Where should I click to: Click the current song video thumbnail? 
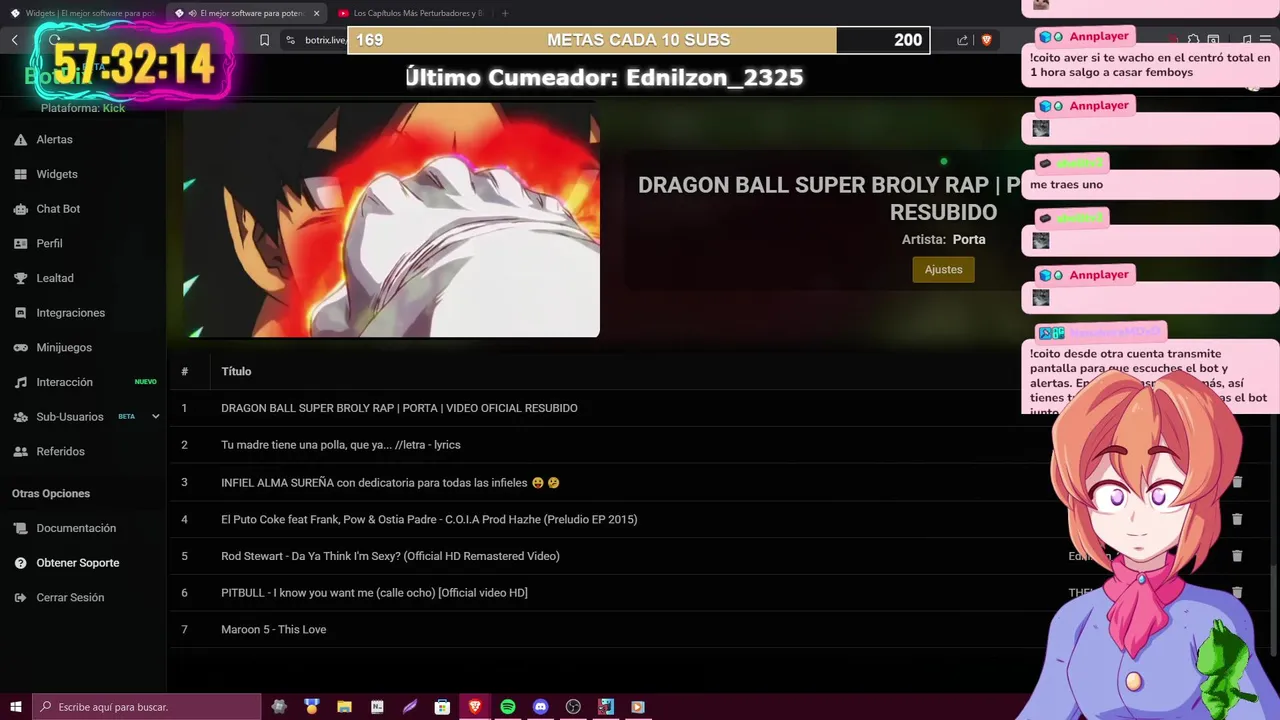[x=391, y=220]
